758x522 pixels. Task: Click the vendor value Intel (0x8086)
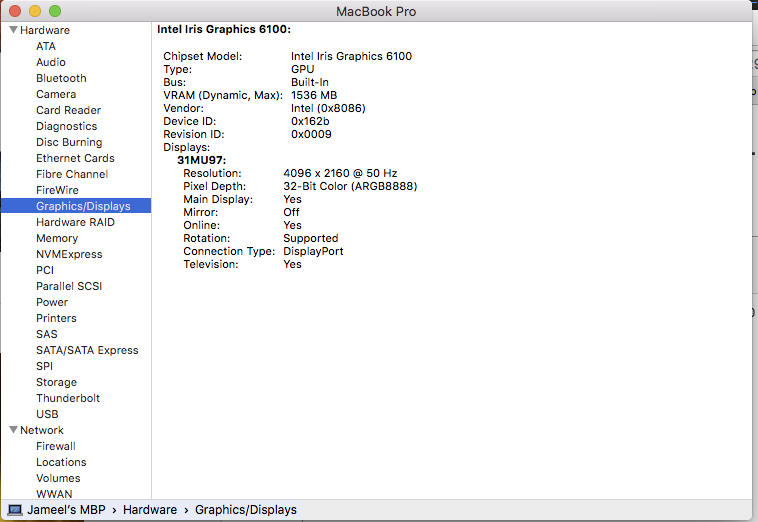(328, 108)
